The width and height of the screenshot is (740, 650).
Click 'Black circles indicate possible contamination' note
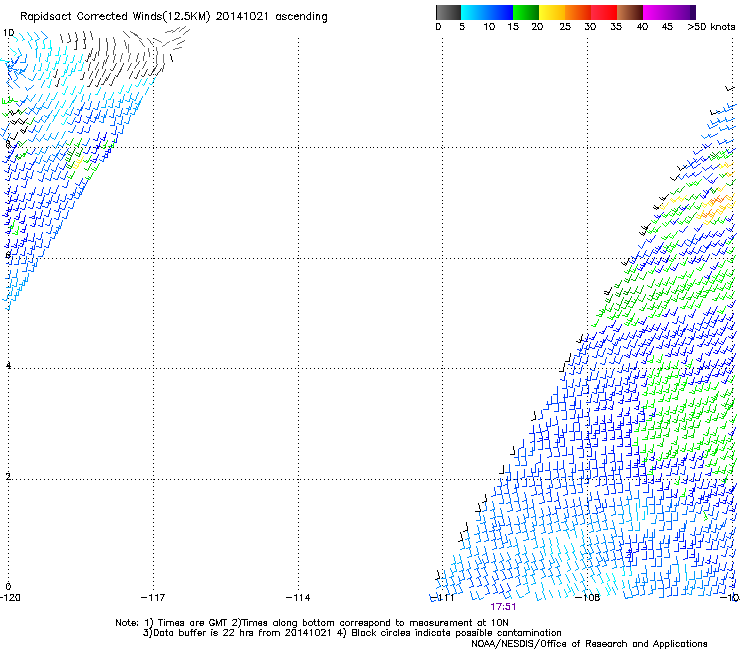point(456,633)
